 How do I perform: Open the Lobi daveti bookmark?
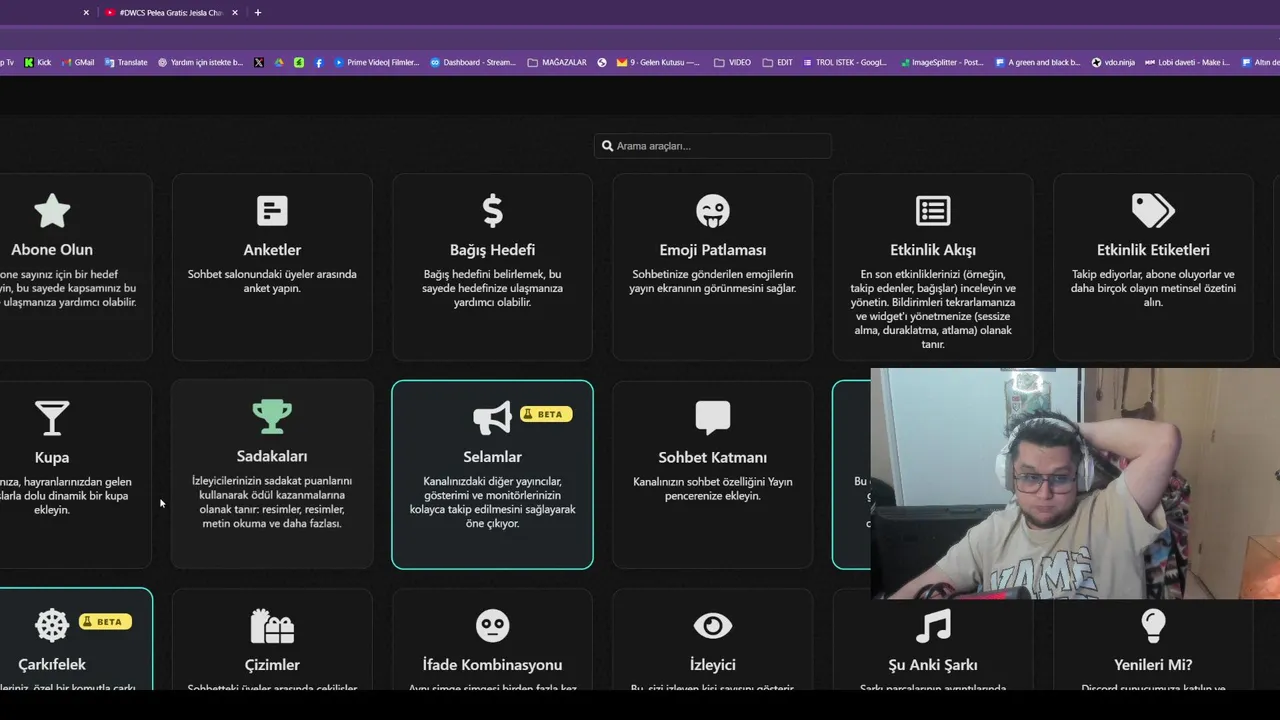pos(1187,62)
